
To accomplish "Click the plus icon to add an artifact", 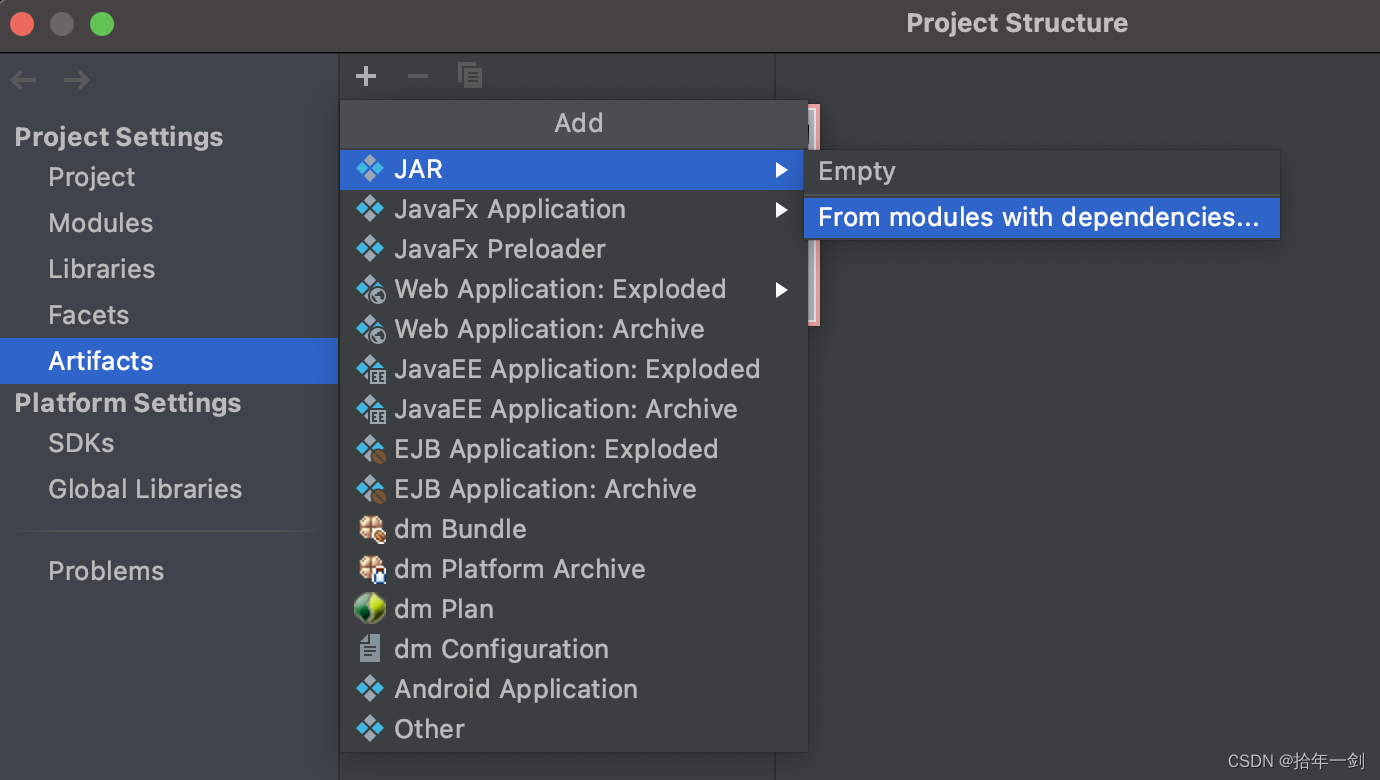I will (x=365, y=75).
